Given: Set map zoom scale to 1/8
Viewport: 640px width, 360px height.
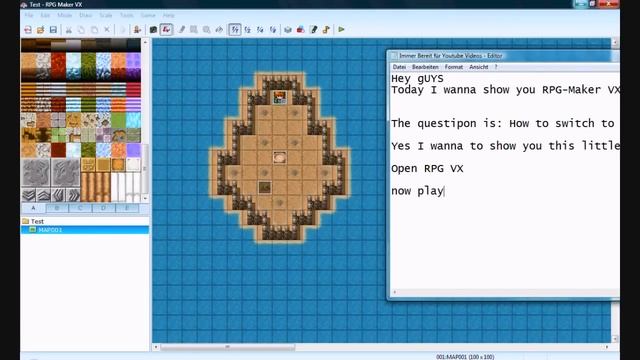Looking at the screenshot, I should tap(273, 29).
